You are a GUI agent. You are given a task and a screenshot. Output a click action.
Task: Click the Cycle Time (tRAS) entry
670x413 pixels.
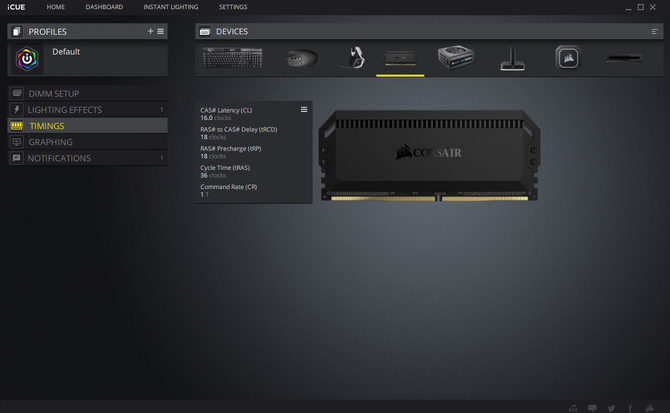pos(225,171)
